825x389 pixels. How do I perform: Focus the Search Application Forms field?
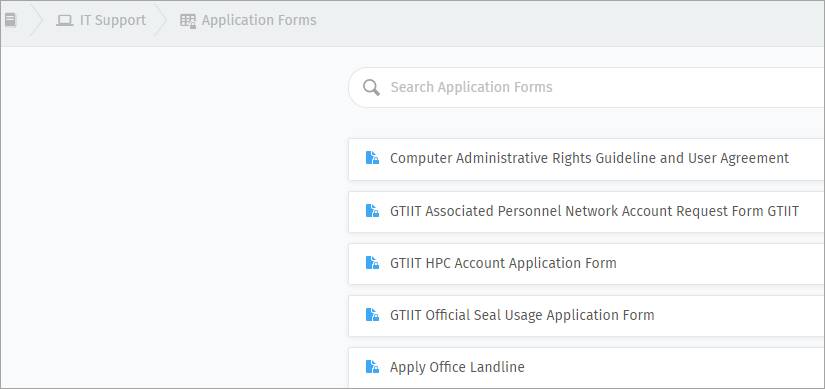(x=587, y=87)
